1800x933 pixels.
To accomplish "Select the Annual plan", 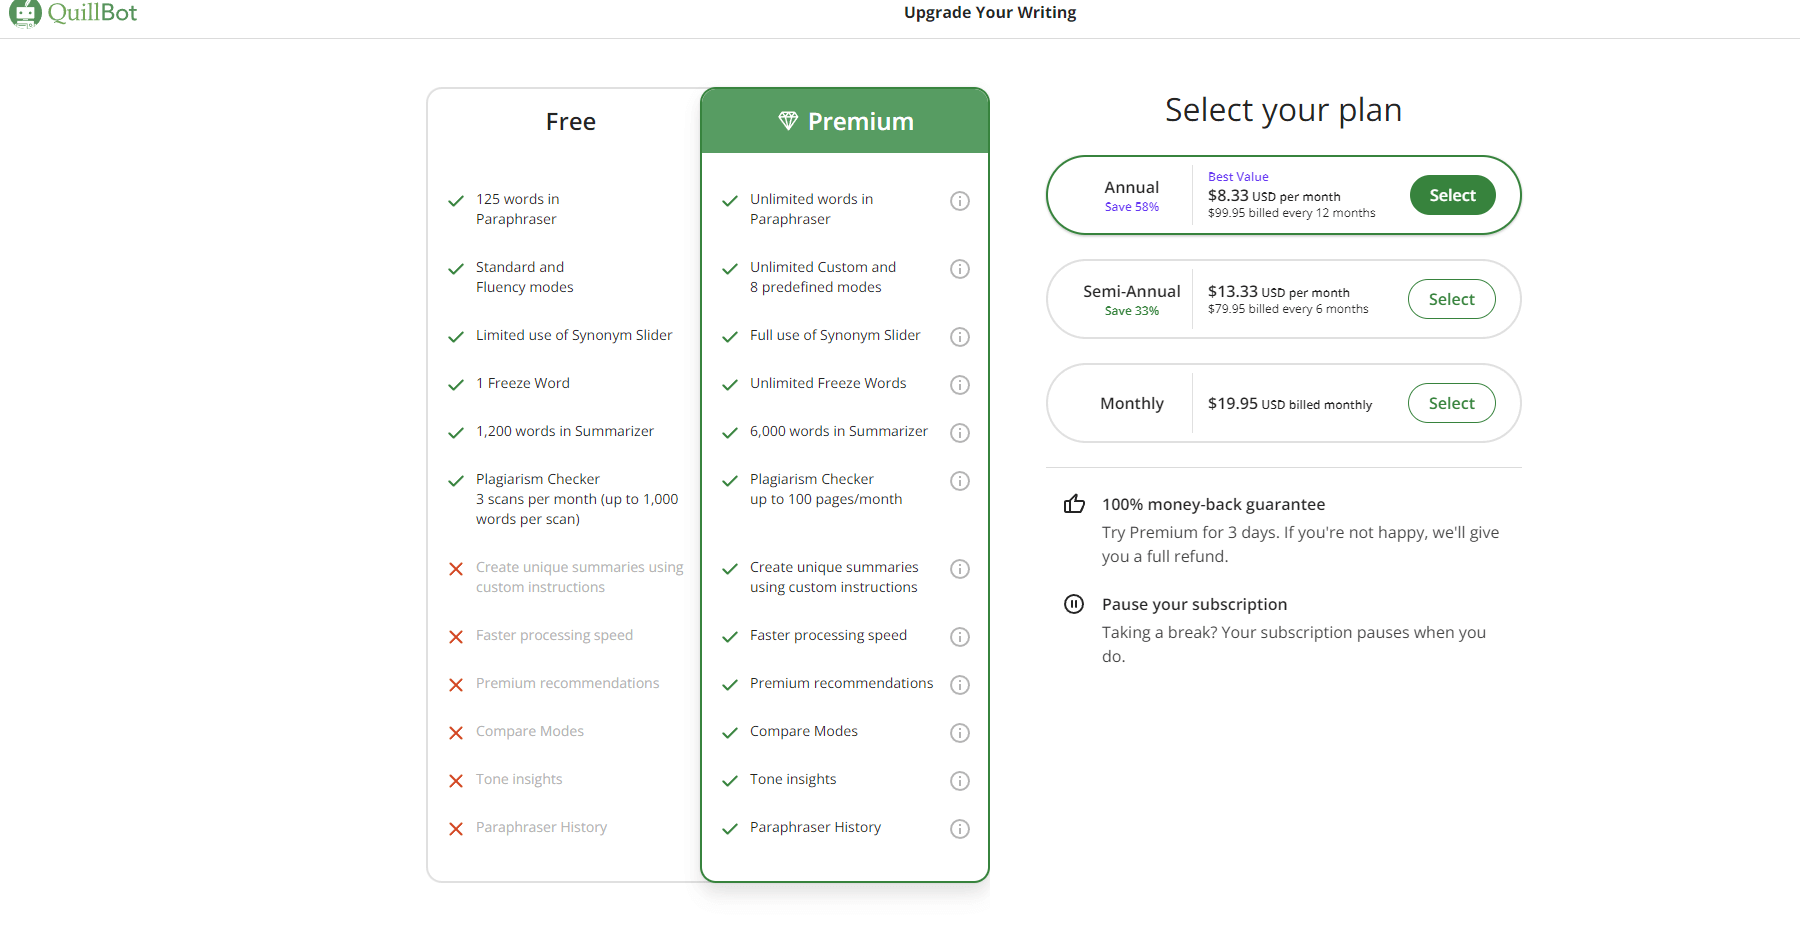I will click(1452, 195).
